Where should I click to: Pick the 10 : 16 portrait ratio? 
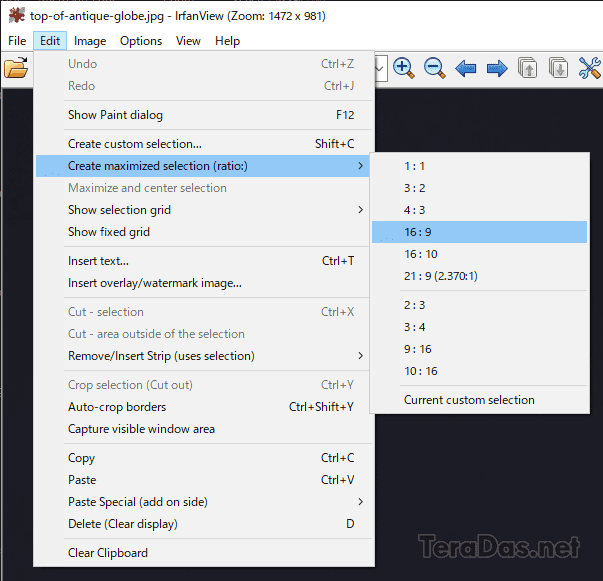(480, 371)
